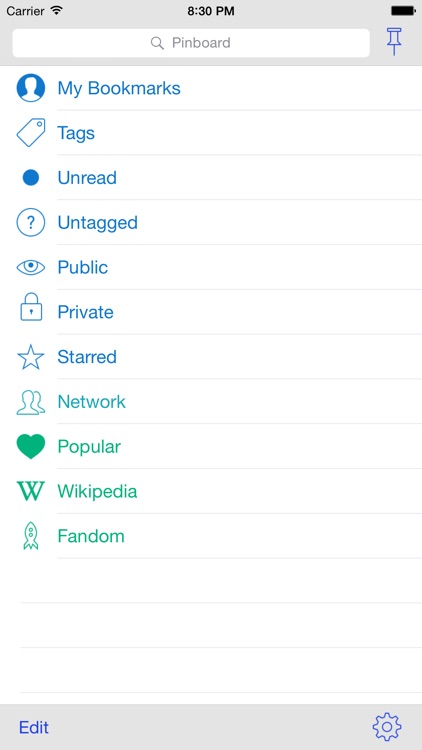Click the Untagged question mark icon
This screenshot has width=422, height=750.
click(x=31, y=222)
